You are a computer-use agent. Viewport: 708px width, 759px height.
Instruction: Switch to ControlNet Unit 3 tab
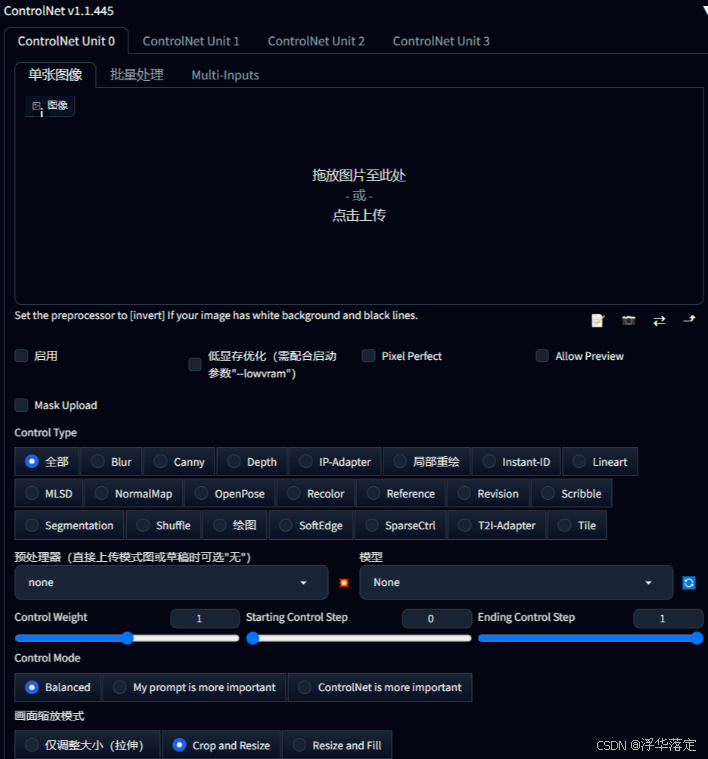click(441, 41)
